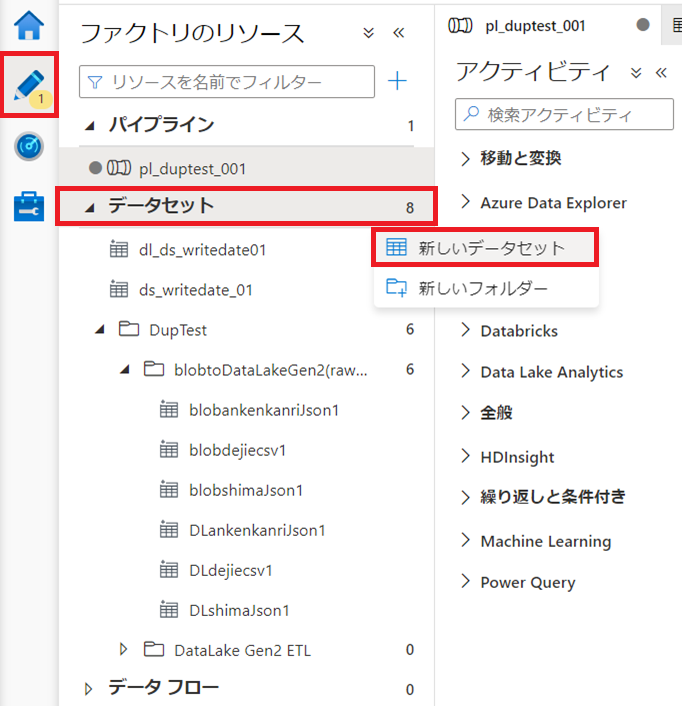Image resolution: width=682 pixels, height=706 pixels.
Task: Open the Monitor gauge icon
Action: coord(29,146)
